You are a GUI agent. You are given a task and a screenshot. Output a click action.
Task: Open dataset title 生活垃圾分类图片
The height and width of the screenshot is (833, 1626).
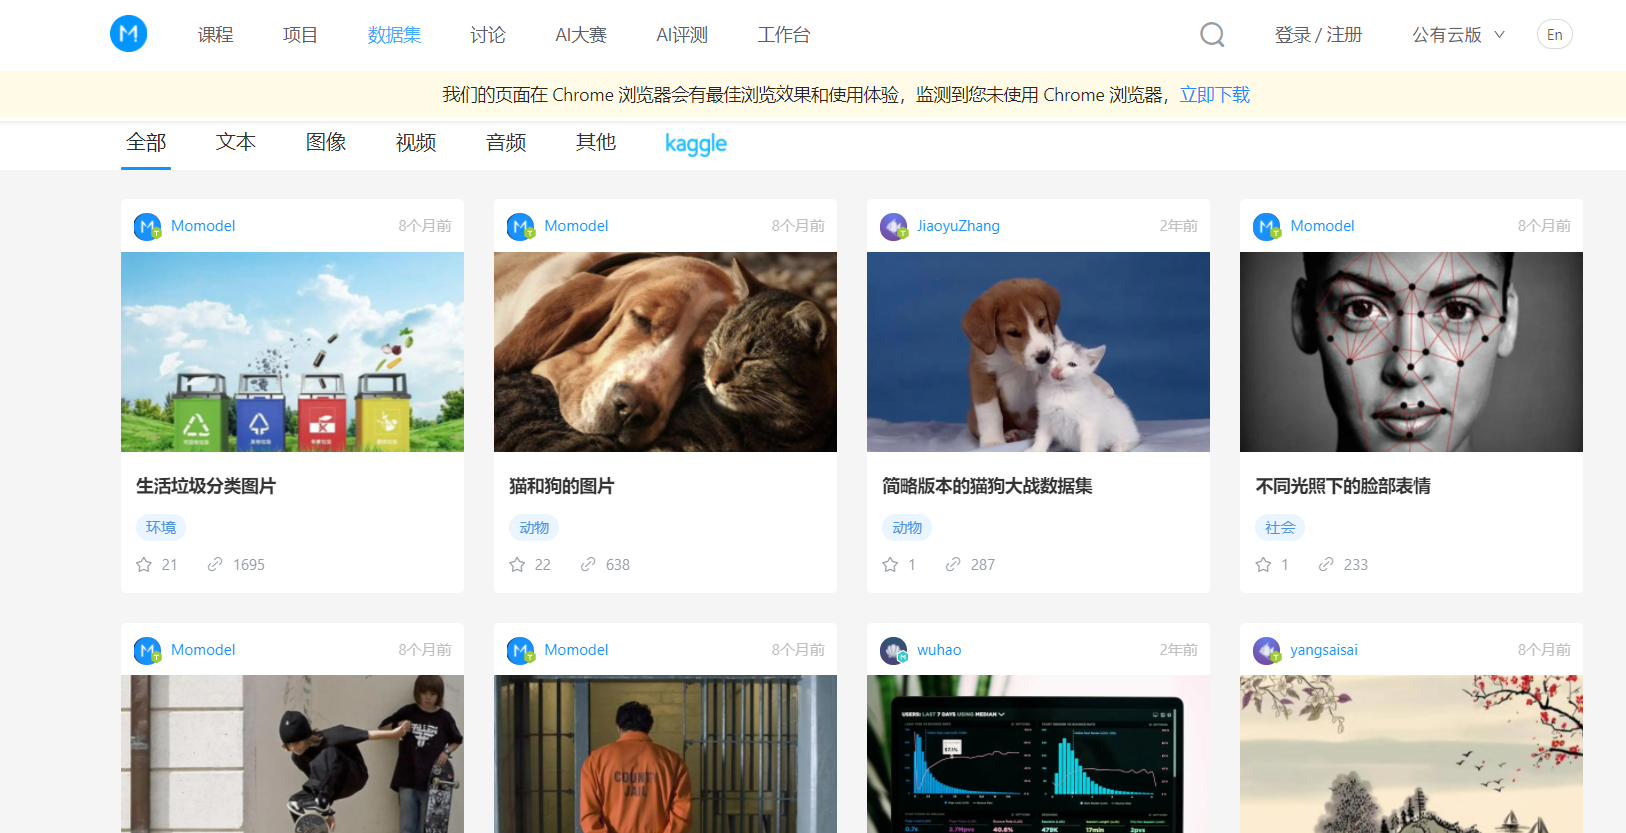coord(206,486)
